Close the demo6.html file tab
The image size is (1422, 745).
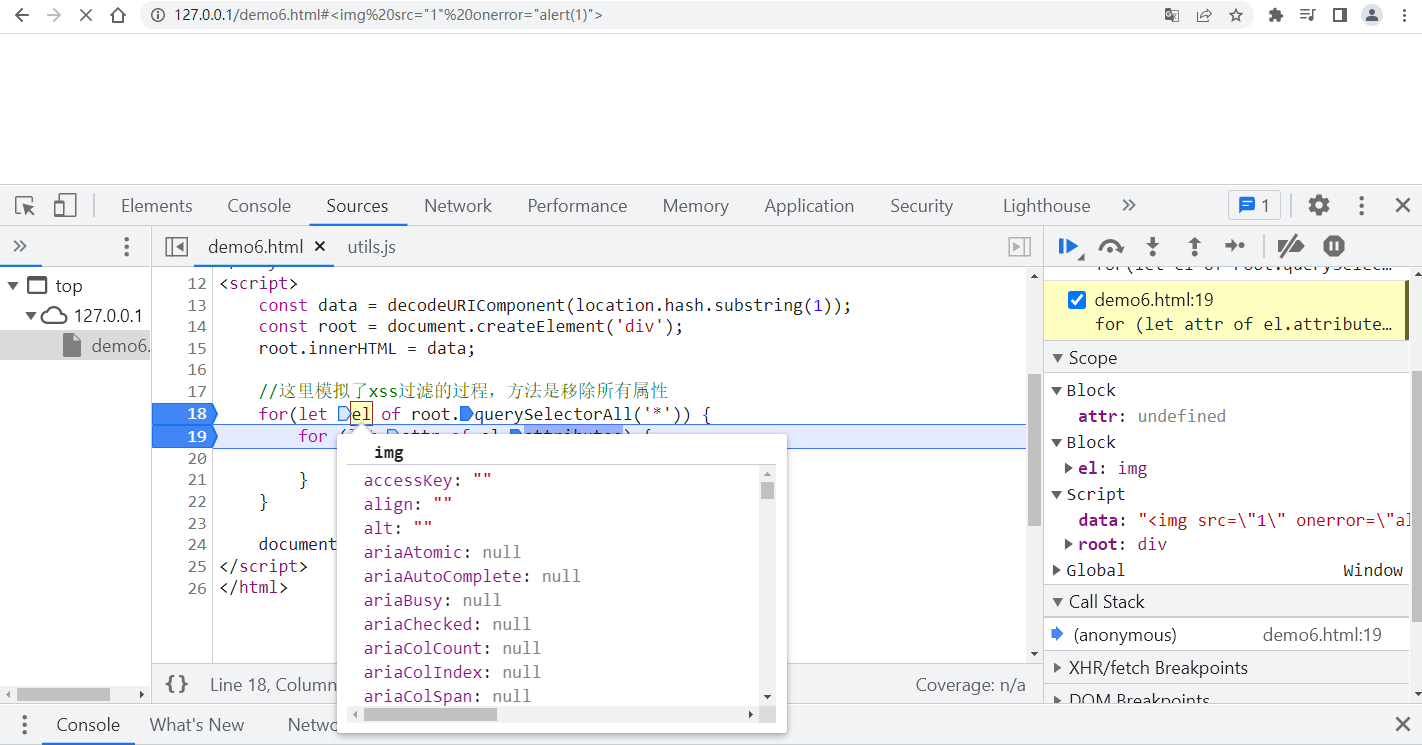point(320,246)
